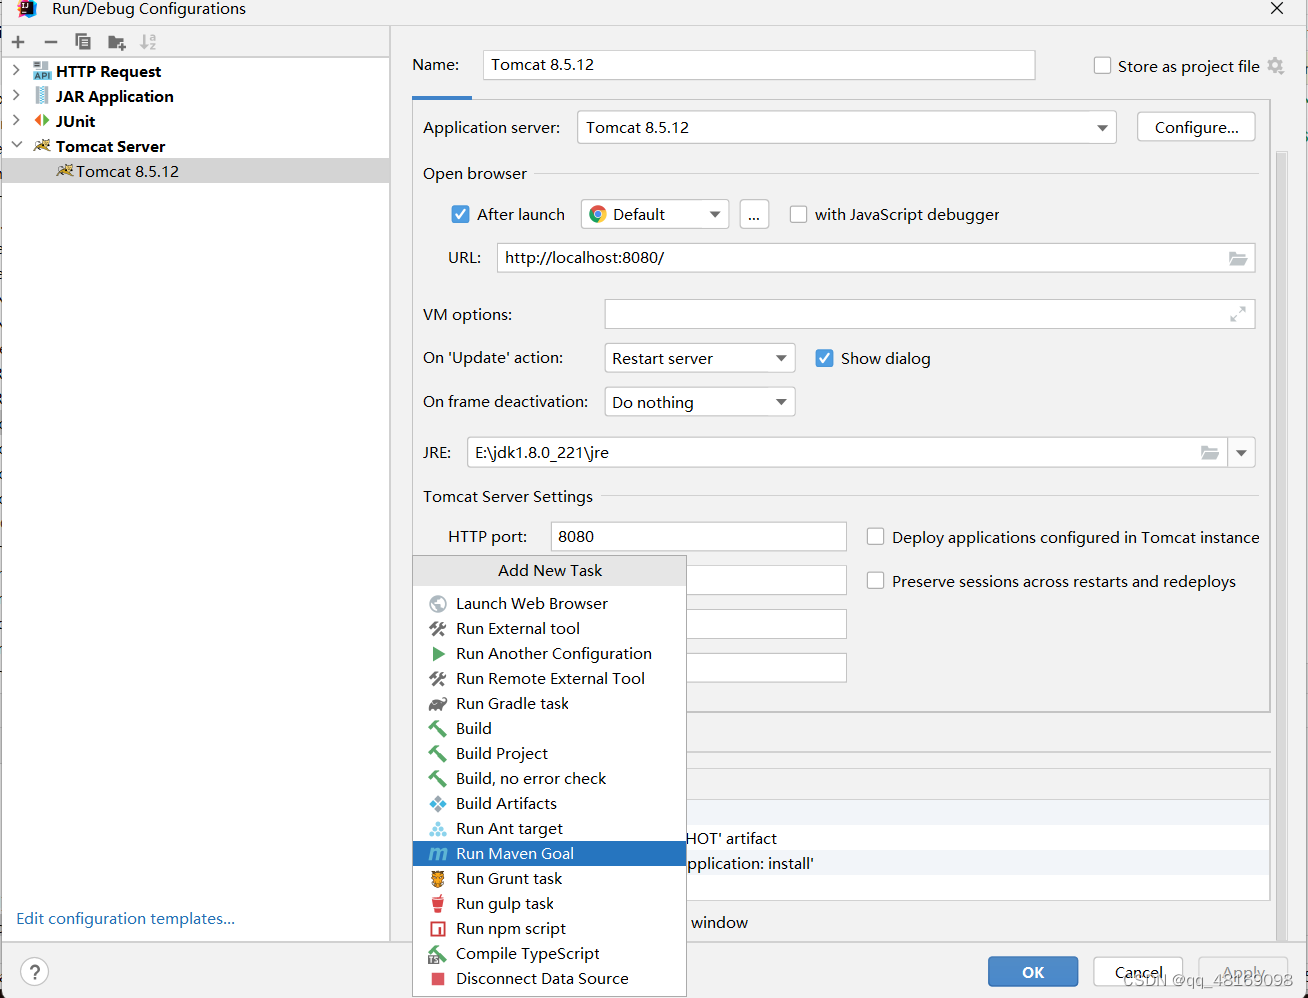The width and height of the screenshot is (1308, 998).
Task: Click the URL input field
Action: pyautogui.click(x=876, y=258)
